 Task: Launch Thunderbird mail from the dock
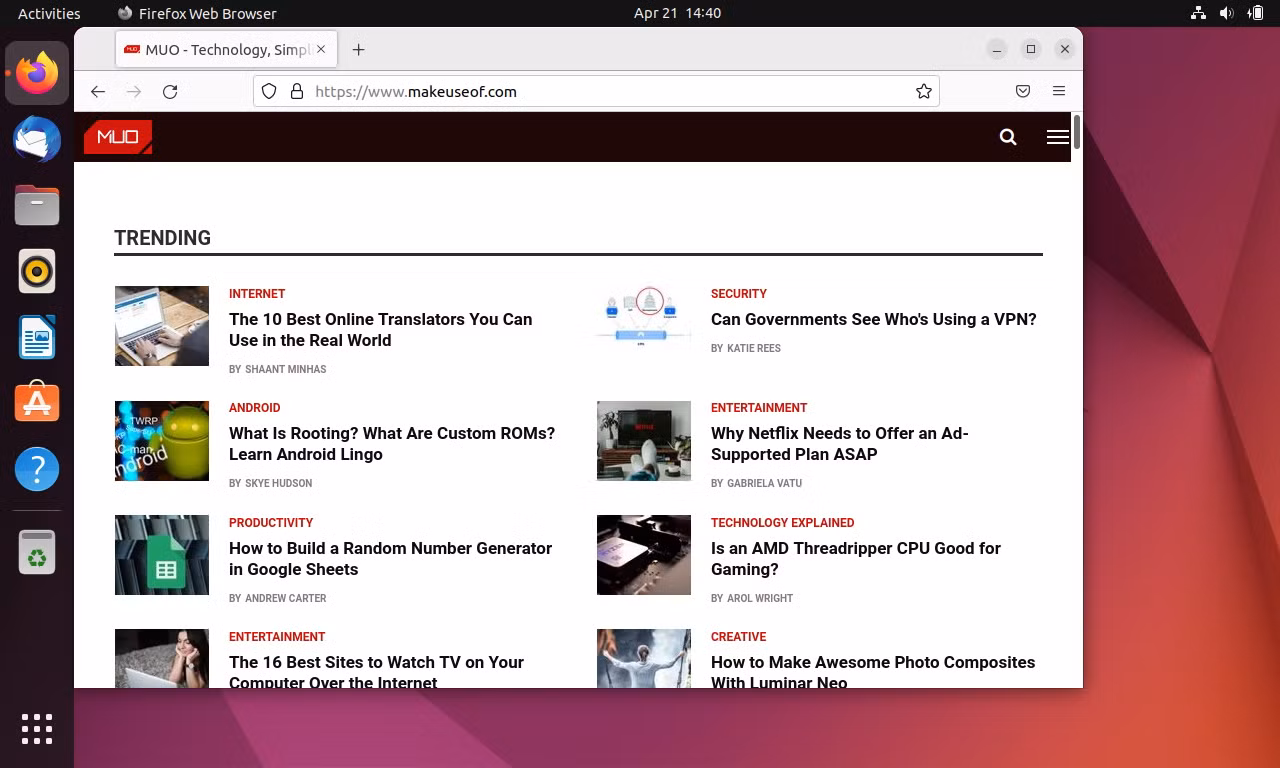[37, 139]
